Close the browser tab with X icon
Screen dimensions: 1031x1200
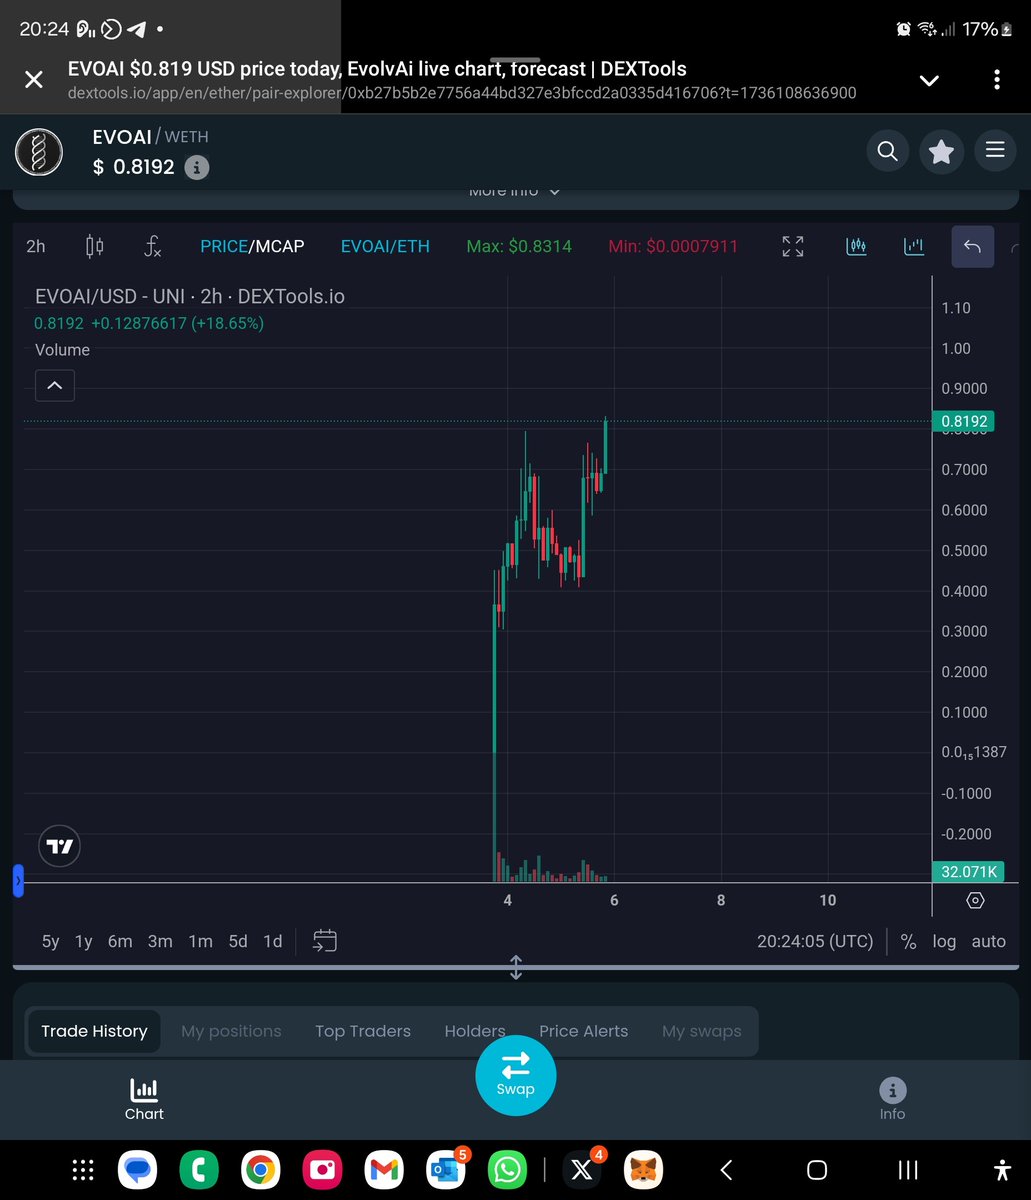click(x=33, y=80)
